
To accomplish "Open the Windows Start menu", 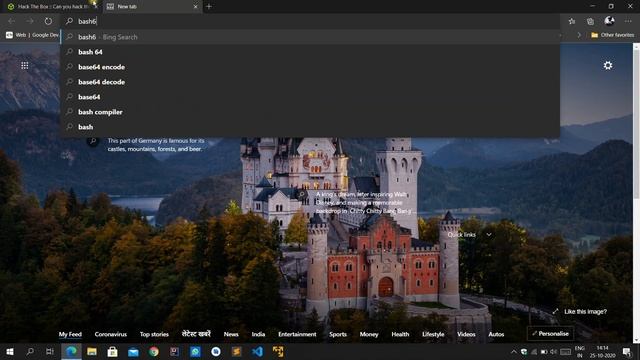I will pyautogui.click(x=10, y=351).
